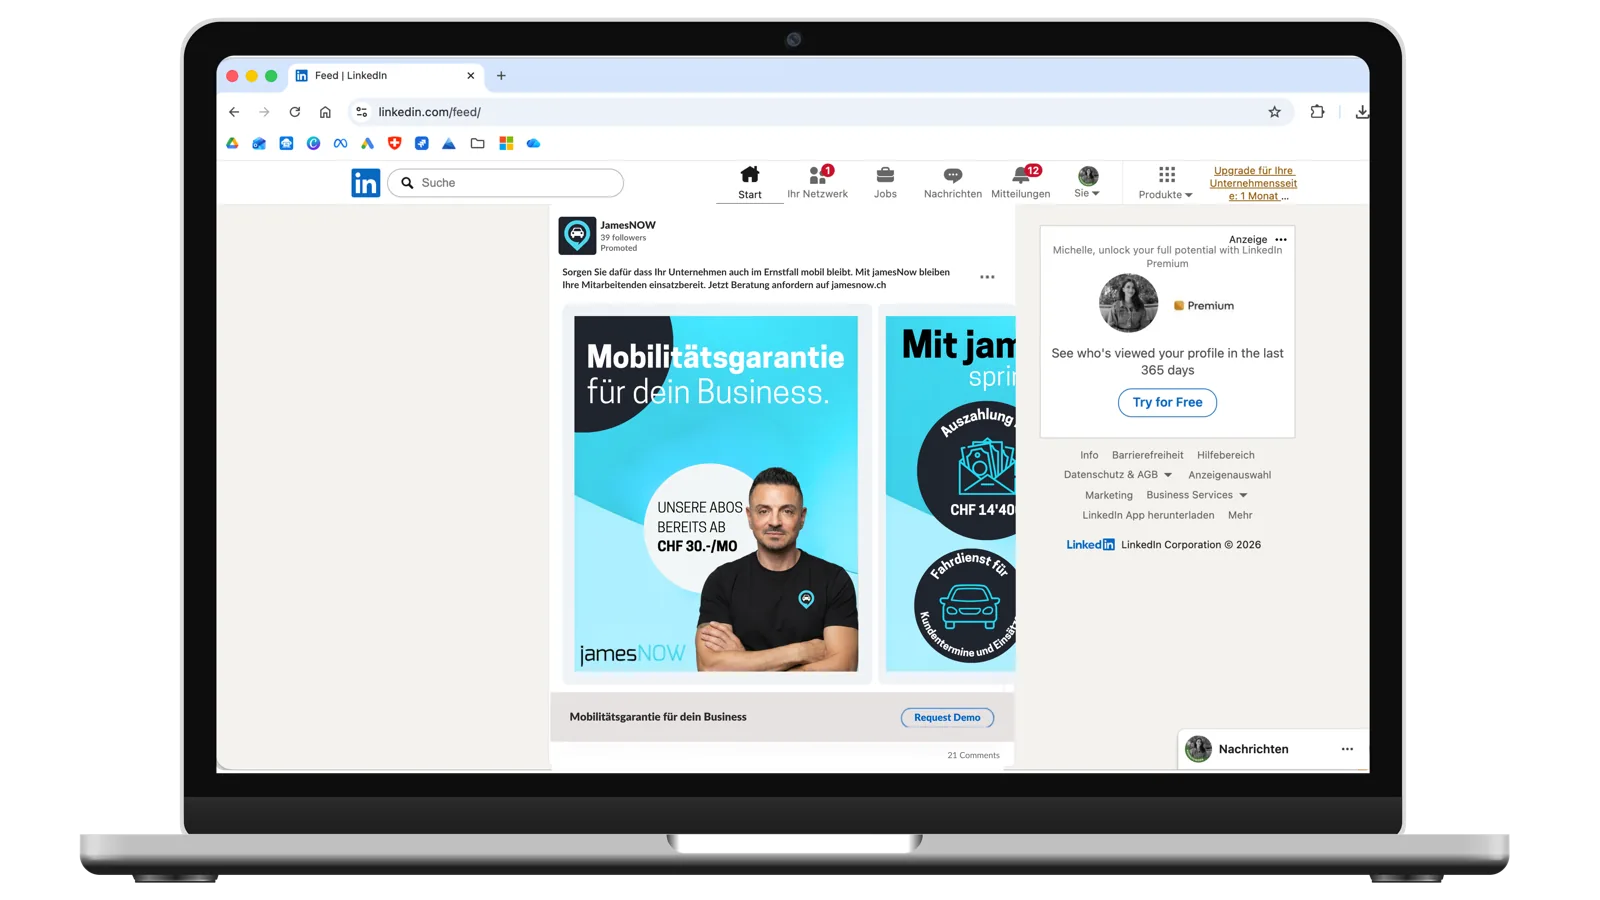
Task: Open Mehr footer link
Action: 1240,515
